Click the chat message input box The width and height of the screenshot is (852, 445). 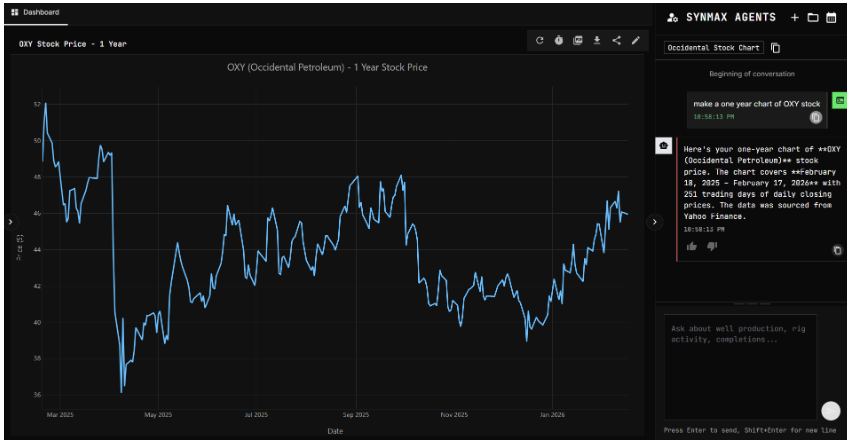click(740, 360)
